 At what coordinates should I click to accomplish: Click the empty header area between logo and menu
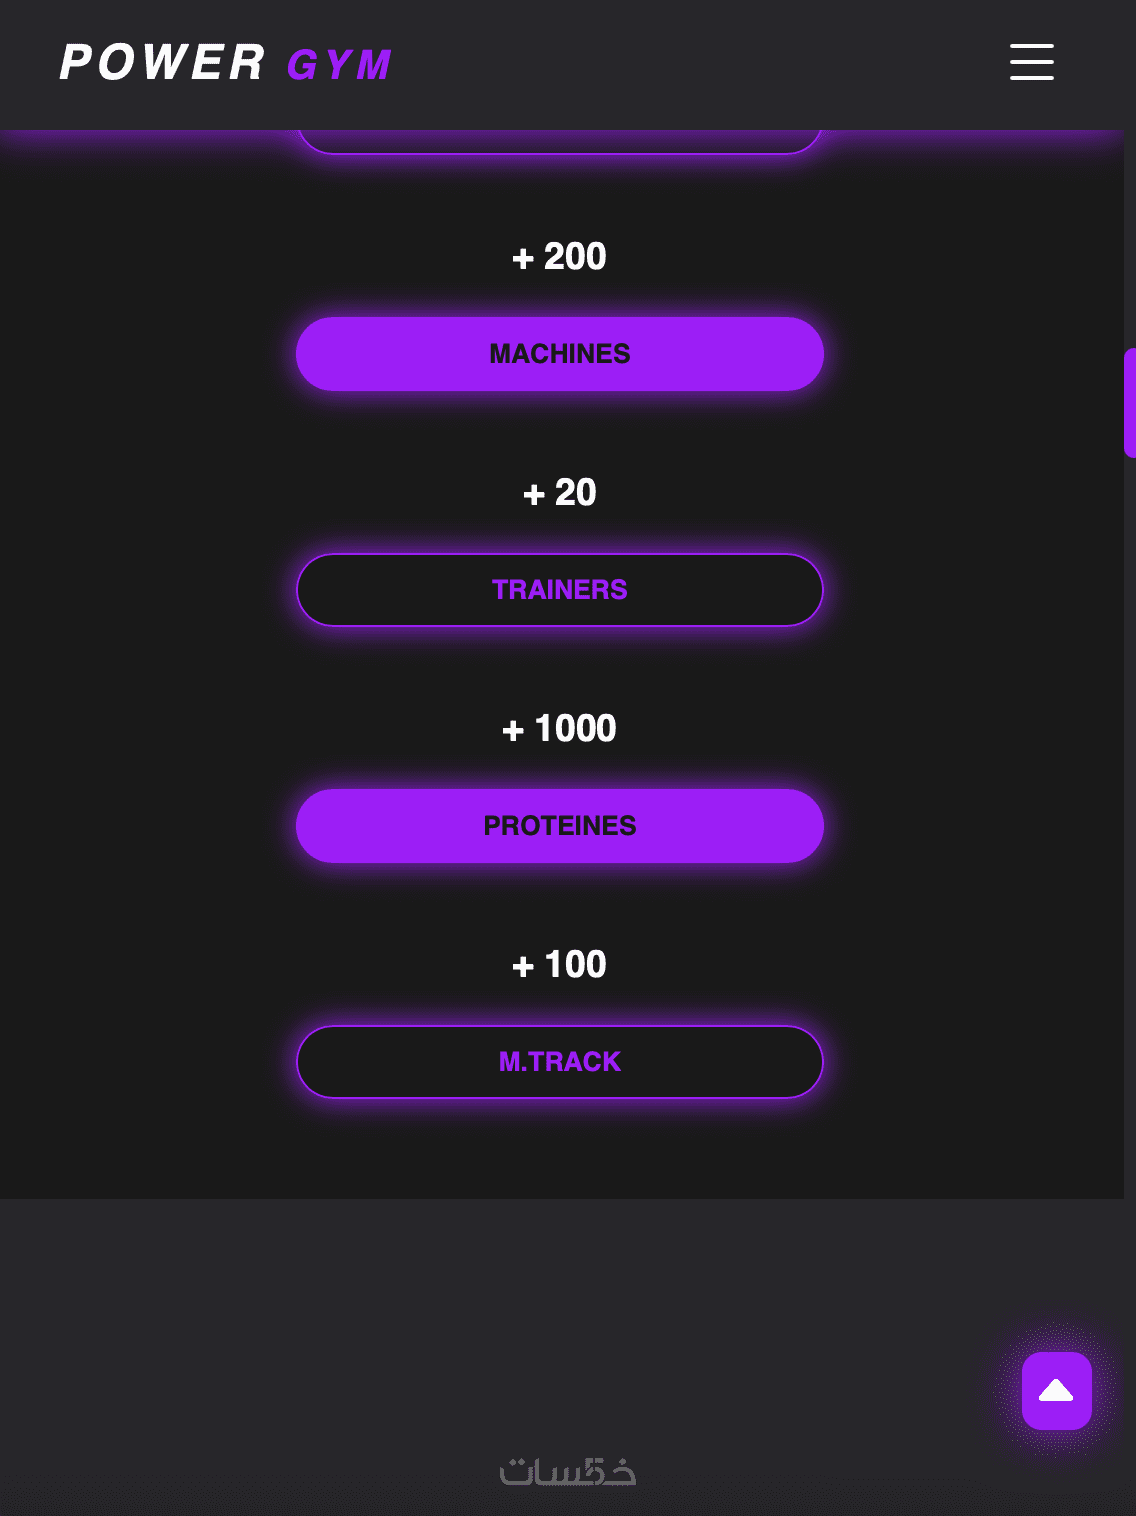click(700, 64)
